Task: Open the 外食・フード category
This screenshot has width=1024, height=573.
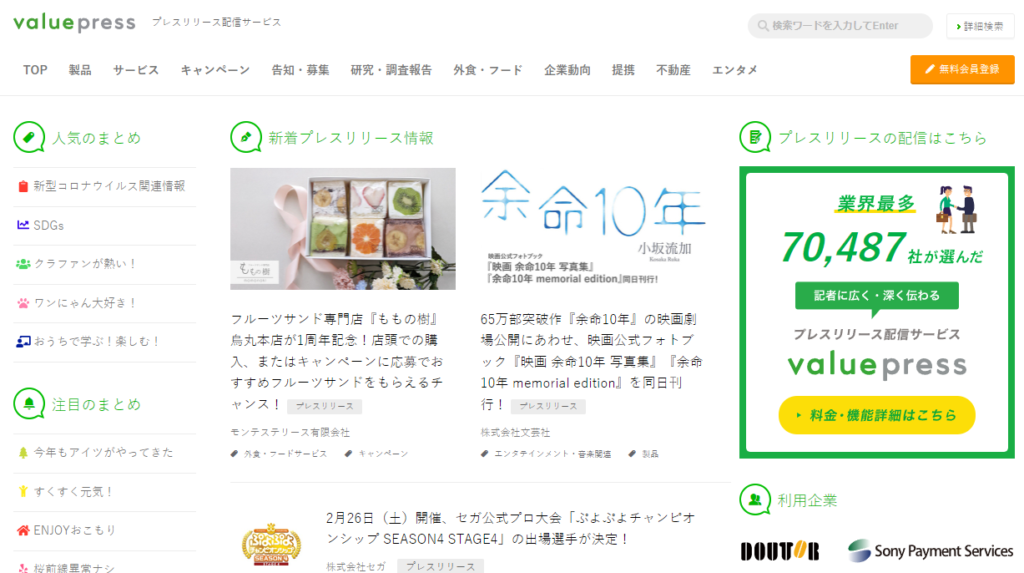Action: (x=488, y=70)
